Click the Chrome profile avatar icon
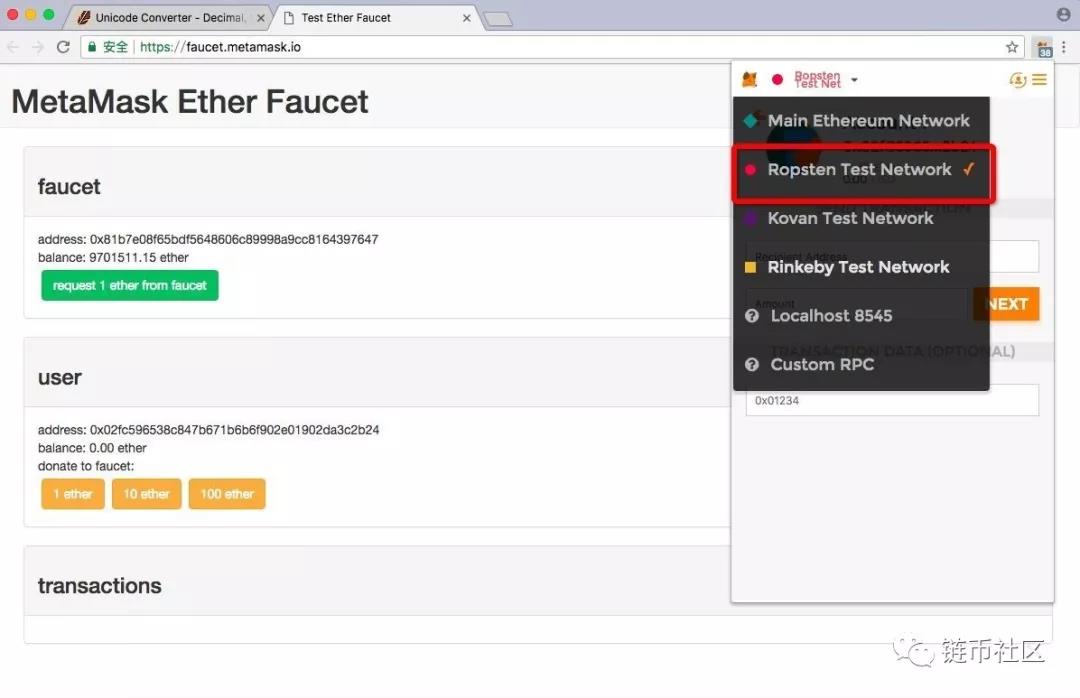This screenshot has width=1080, height=698. (1063, 15)
